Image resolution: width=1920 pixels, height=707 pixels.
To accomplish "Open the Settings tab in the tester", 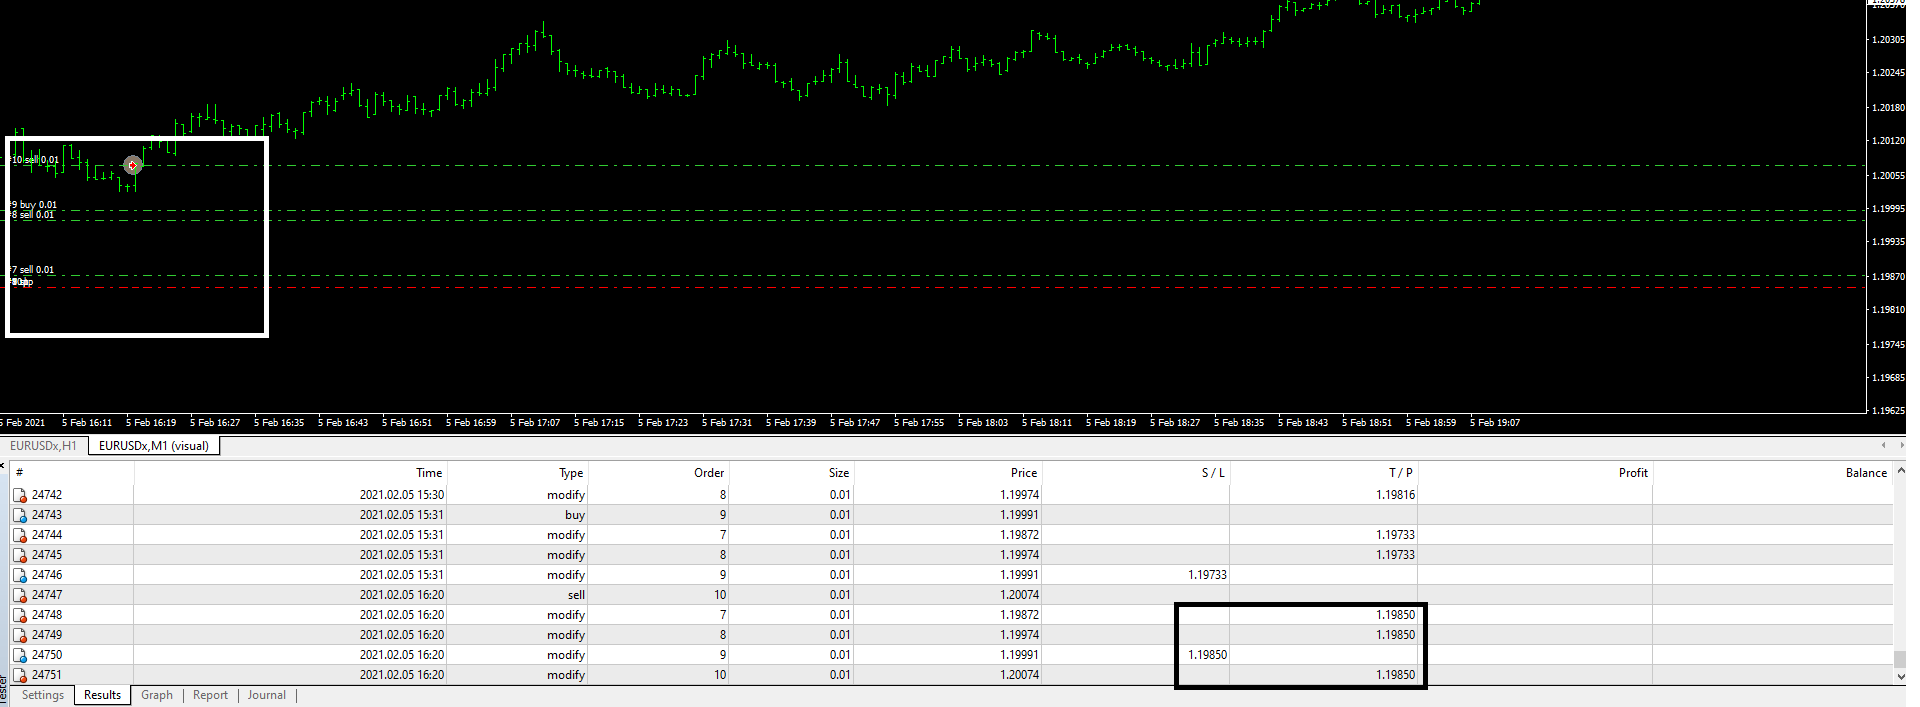I will 43,695.
